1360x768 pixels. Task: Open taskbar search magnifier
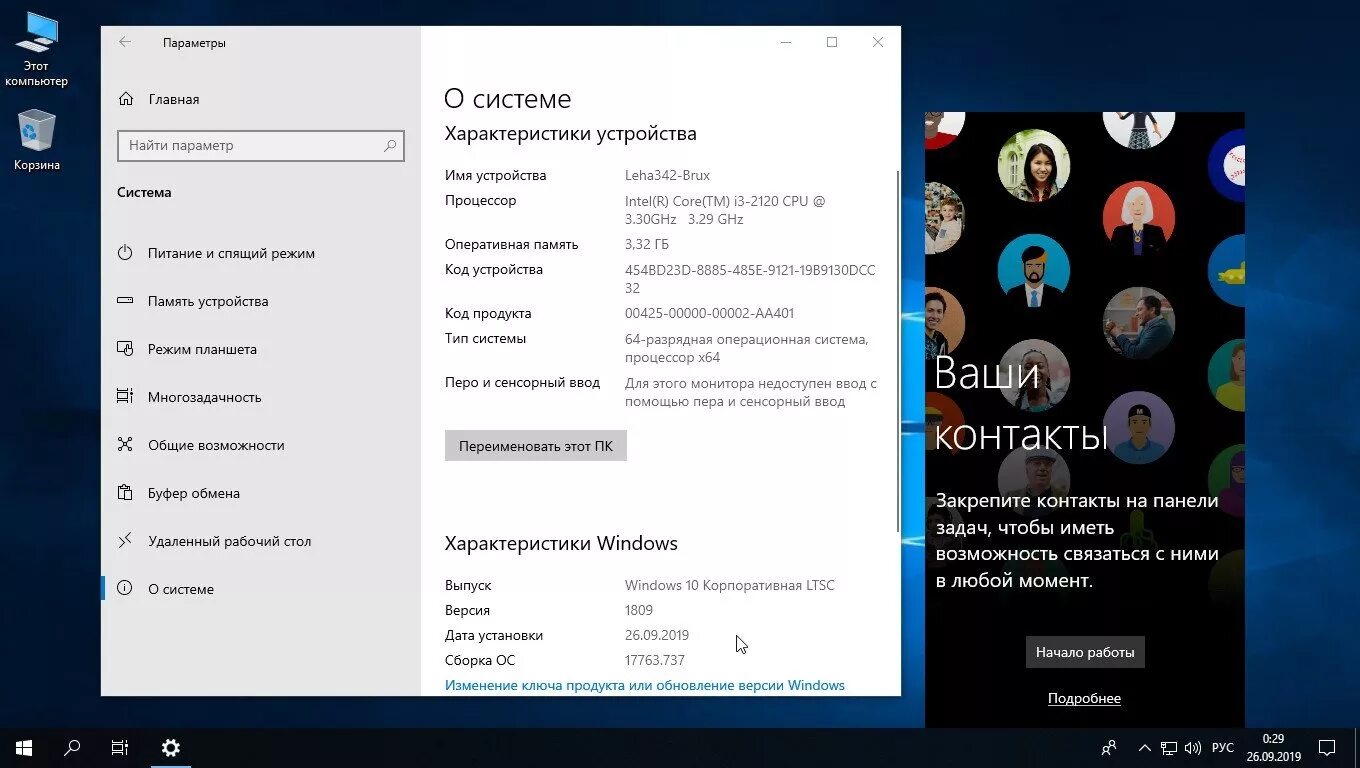click(72, 747)
